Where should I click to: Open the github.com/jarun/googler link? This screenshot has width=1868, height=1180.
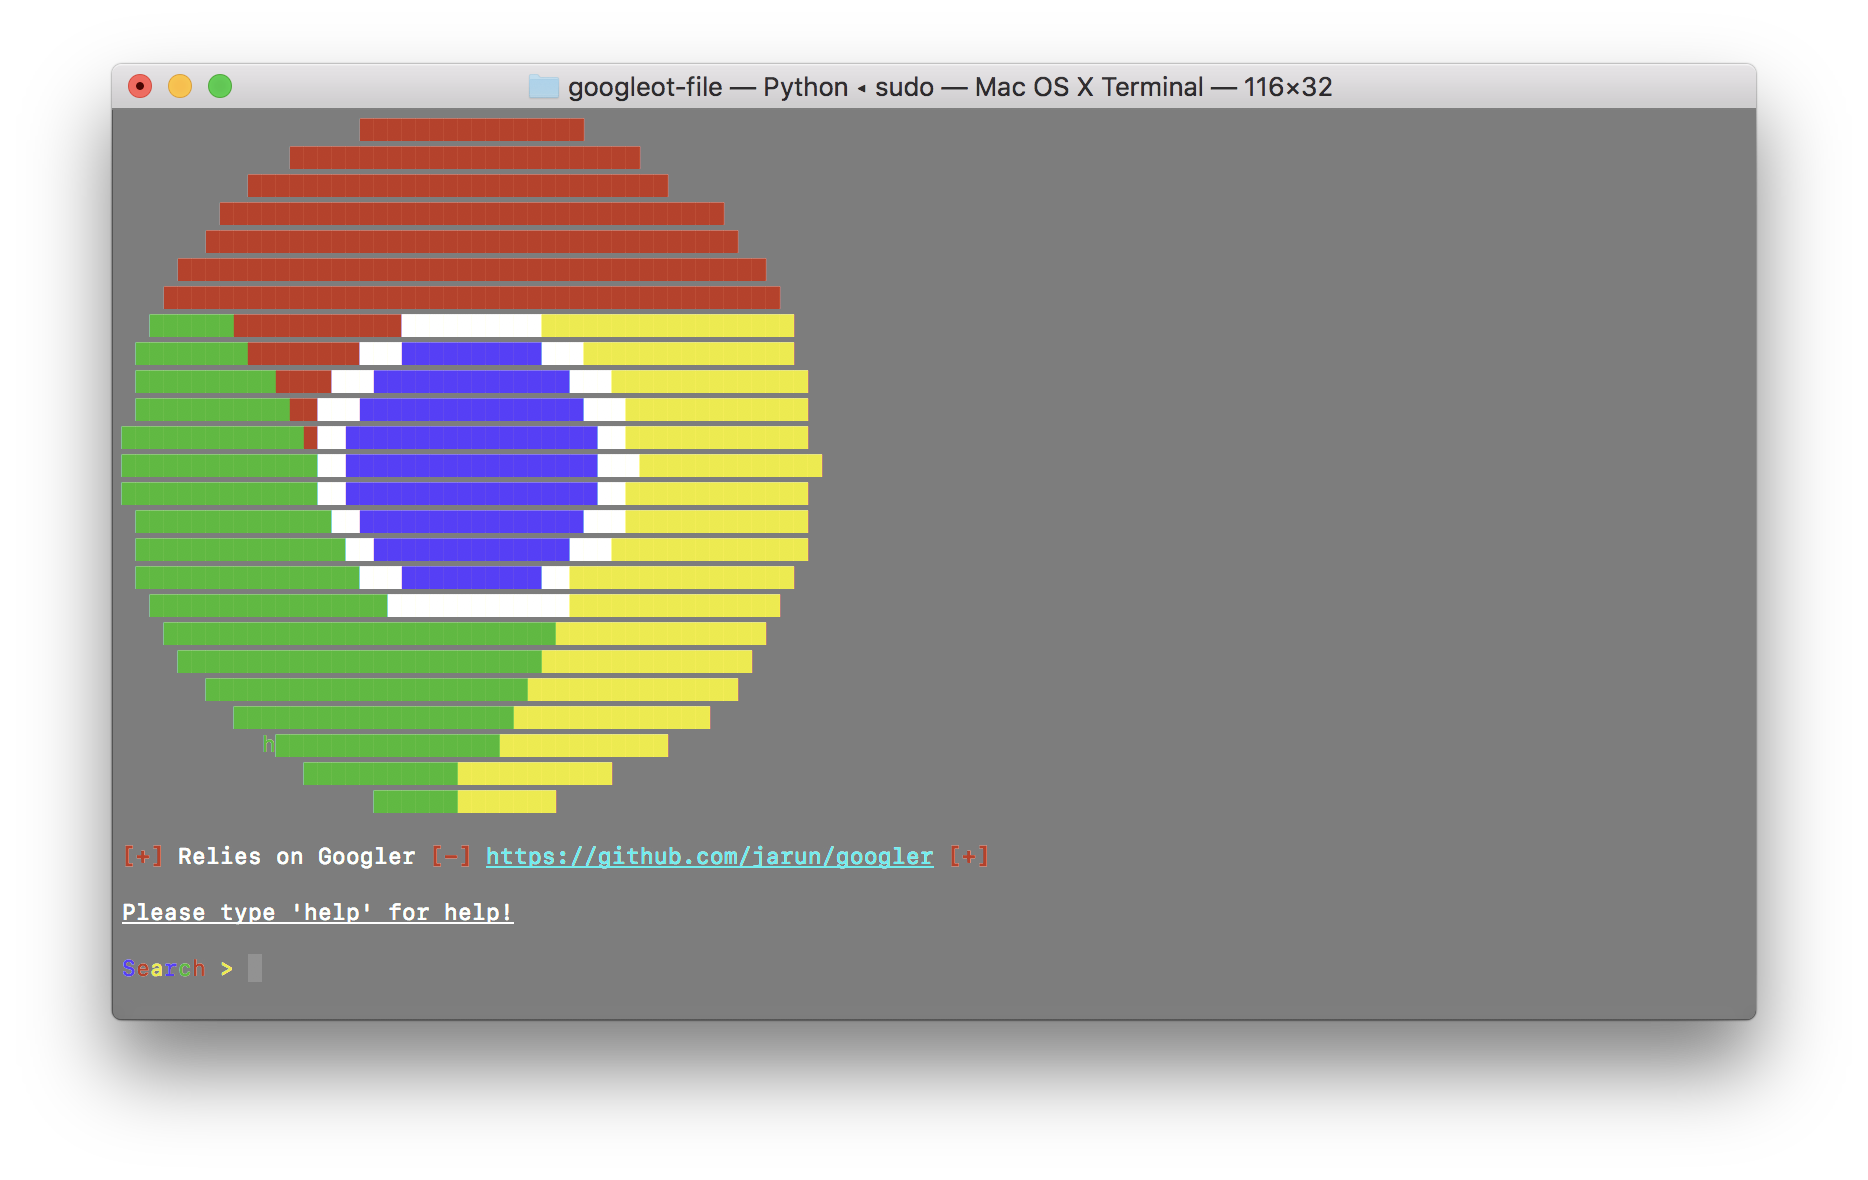[709, 857]
